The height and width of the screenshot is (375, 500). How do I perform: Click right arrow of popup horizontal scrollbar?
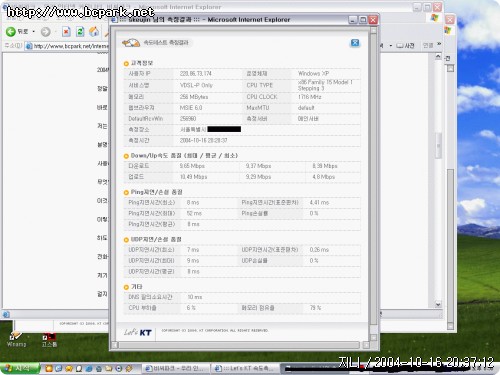366,345
